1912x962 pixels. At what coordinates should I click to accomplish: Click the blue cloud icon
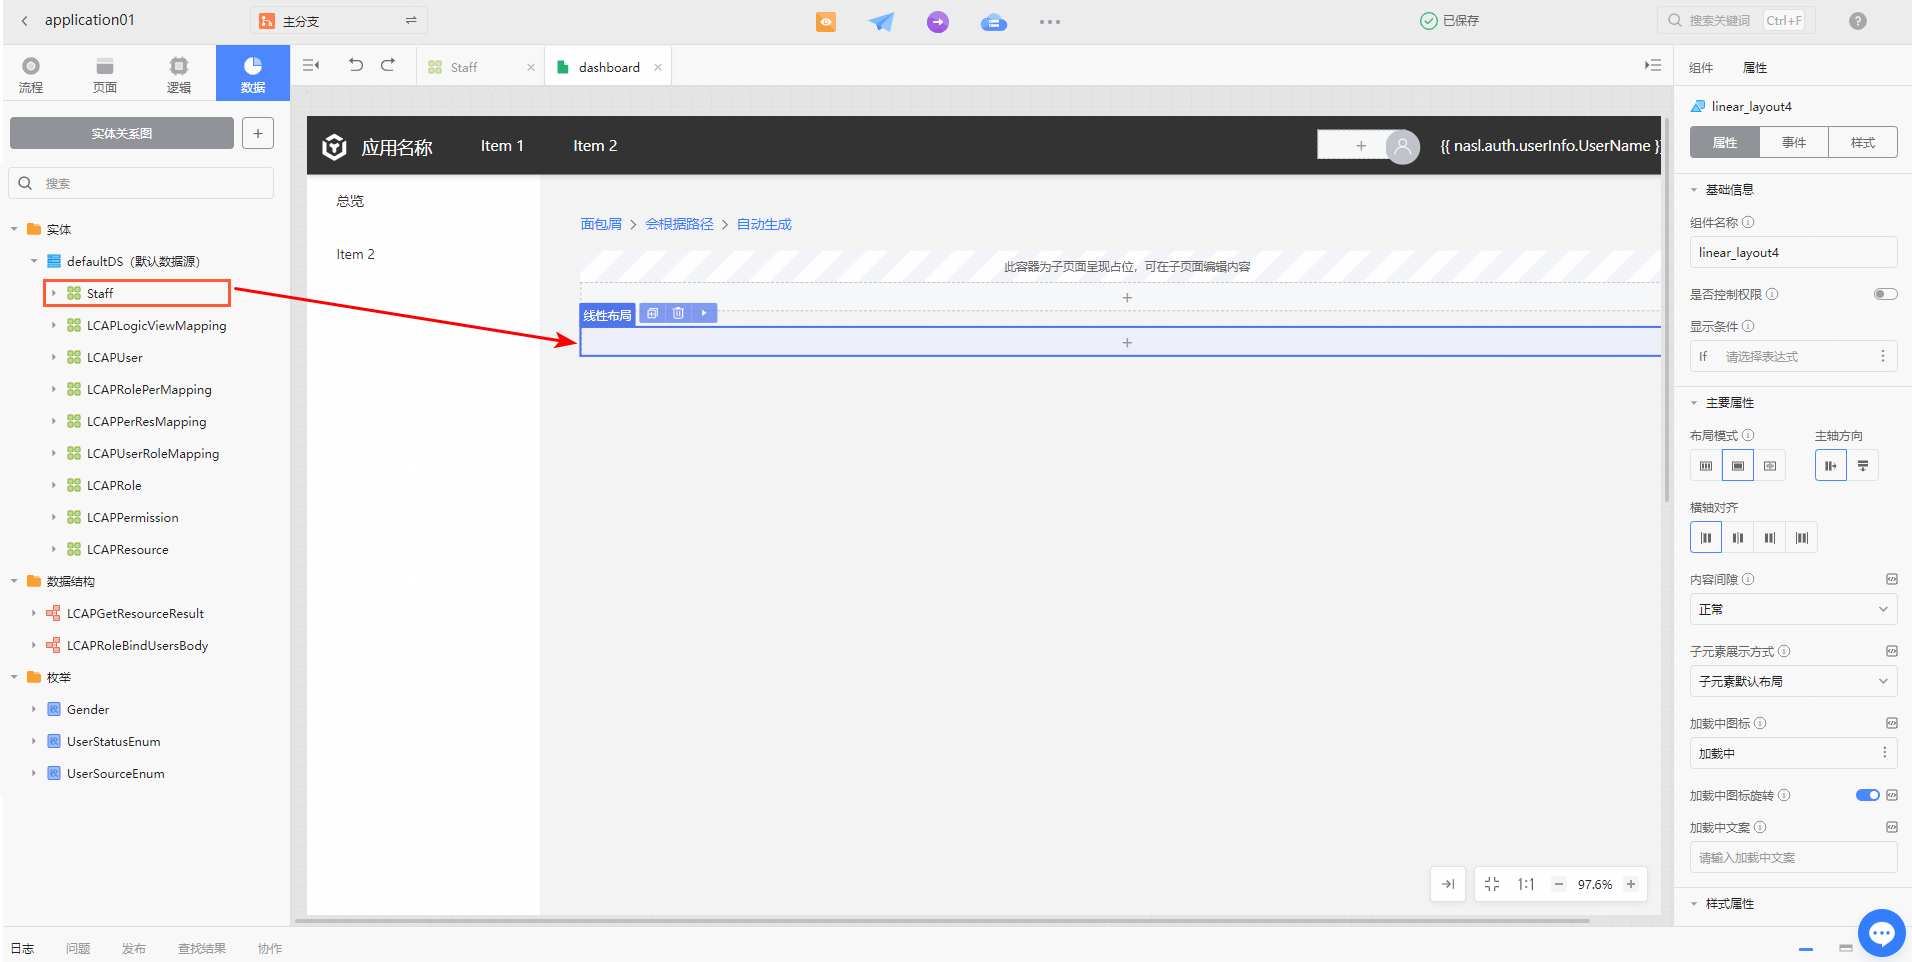pos(993,22)
